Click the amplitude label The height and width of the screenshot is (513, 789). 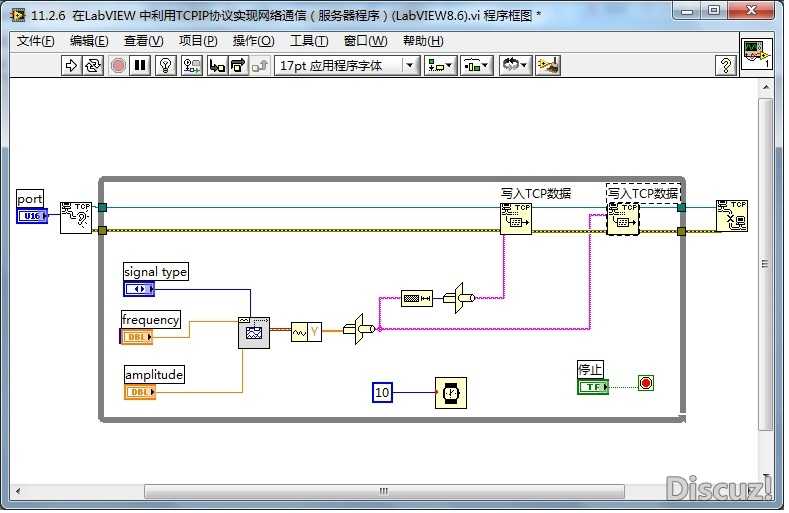(154, 375)
